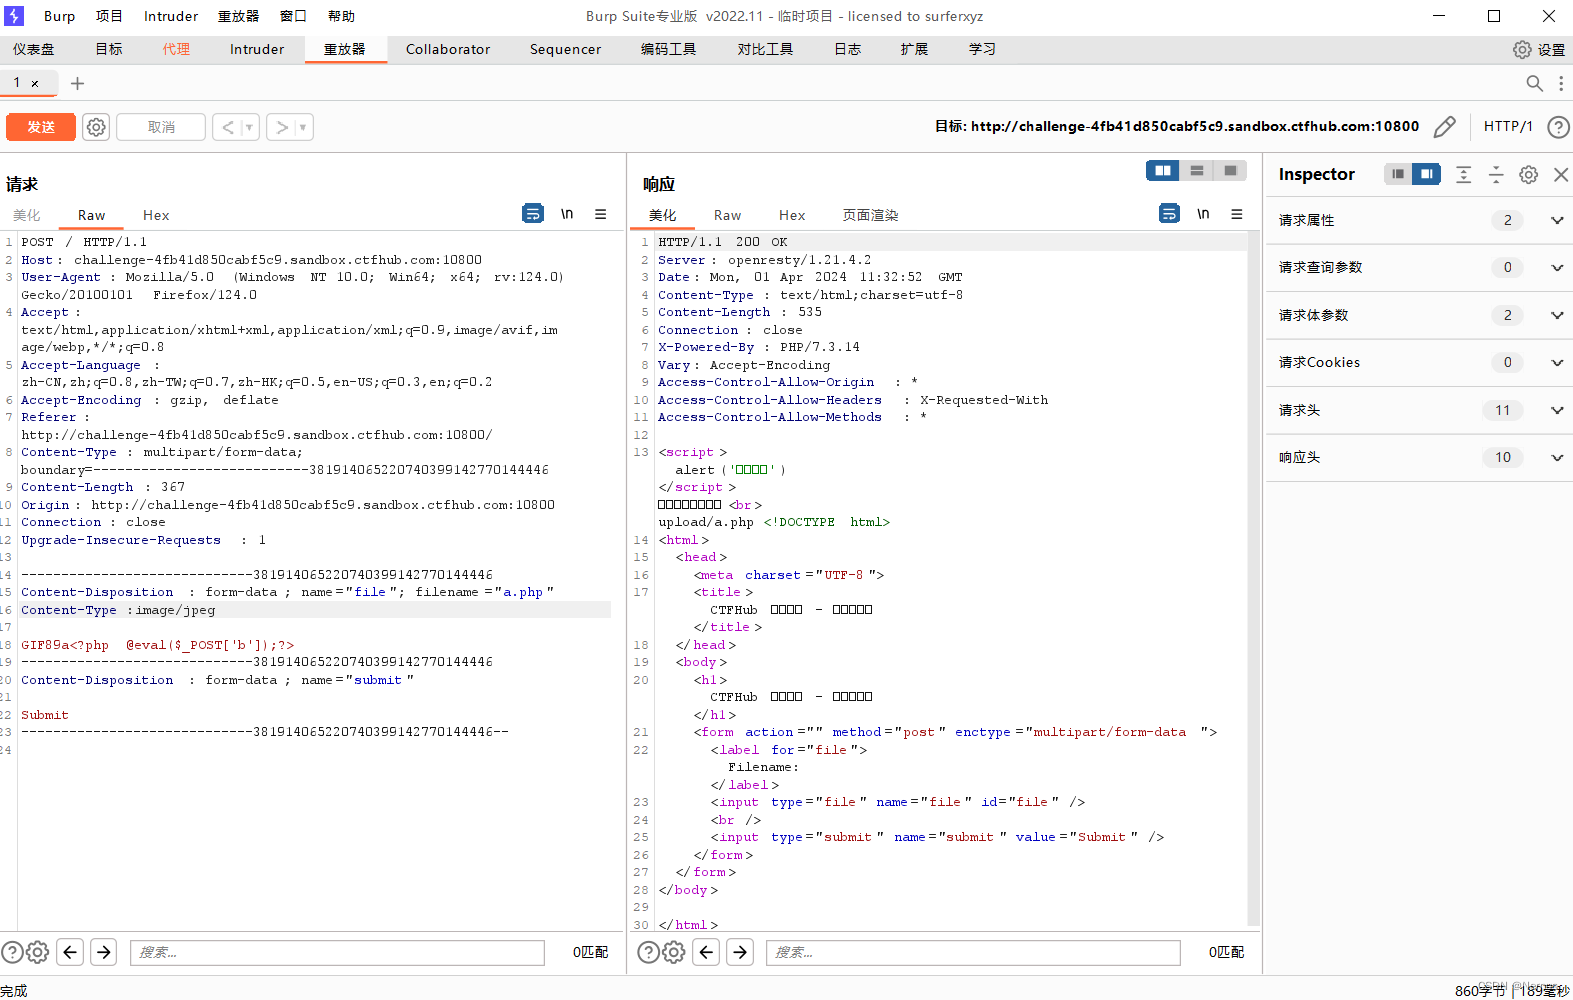Select response Raw view
Image resolution: width=1573 pixels, height=1000 pixels.
[727, 215]
